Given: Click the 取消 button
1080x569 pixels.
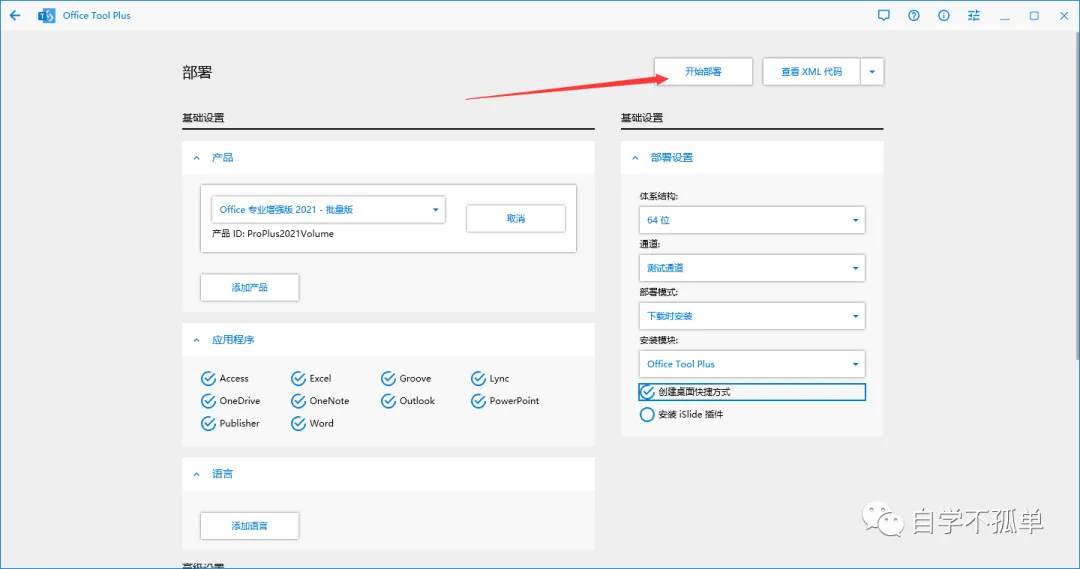Looking at the screenshot, I should [x=516, y=218].
